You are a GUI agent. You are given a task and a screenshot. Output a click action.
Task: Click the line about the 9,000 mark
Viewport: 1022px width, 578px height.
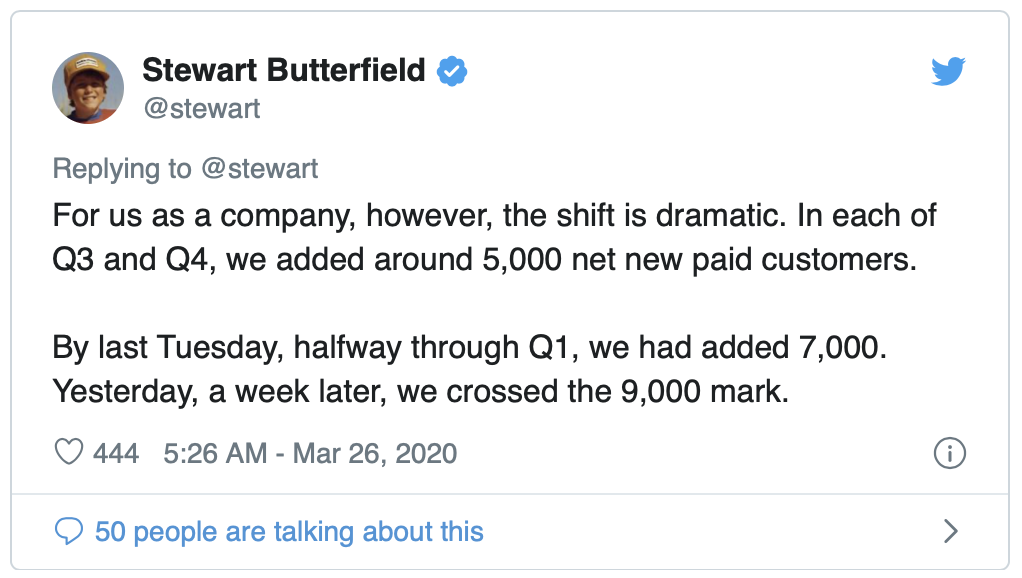click(x=421, y=391)
